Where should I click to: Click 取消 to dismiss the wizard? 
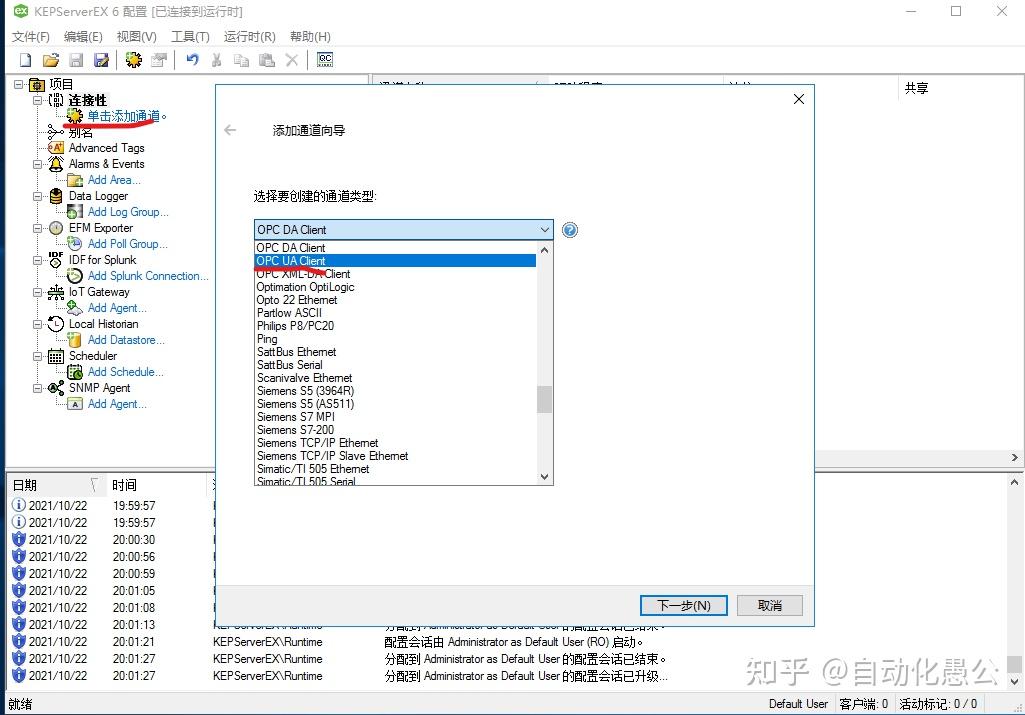[769, 605]
